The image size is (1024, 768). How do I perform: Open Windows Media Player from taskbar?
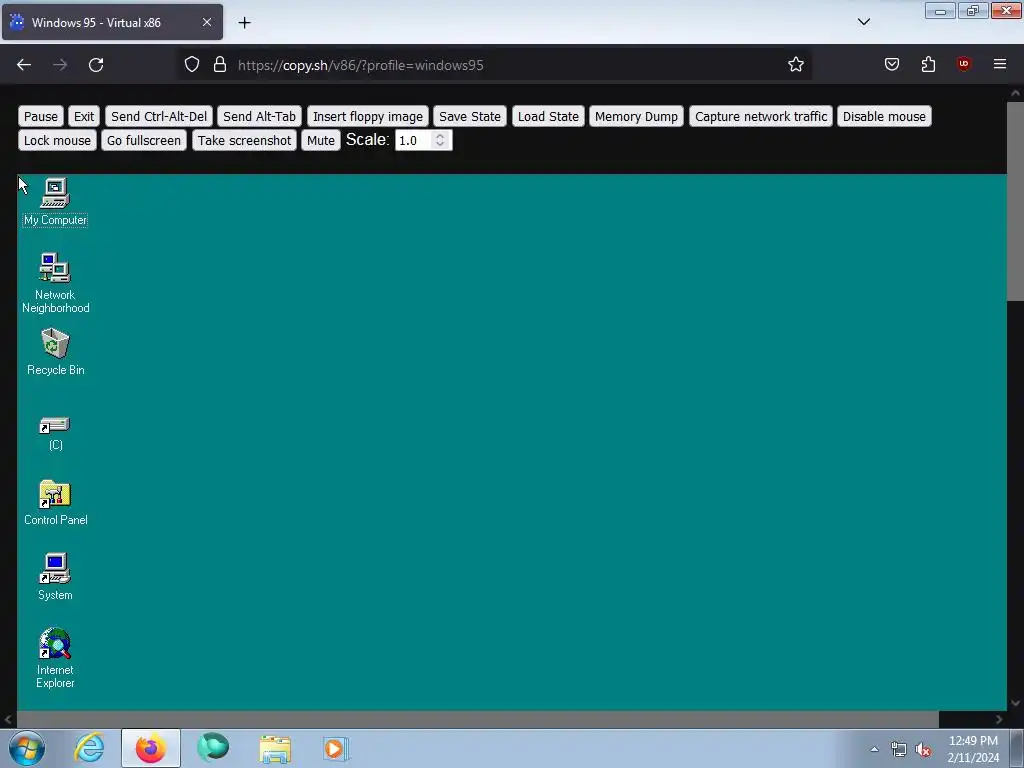(336, 748)
